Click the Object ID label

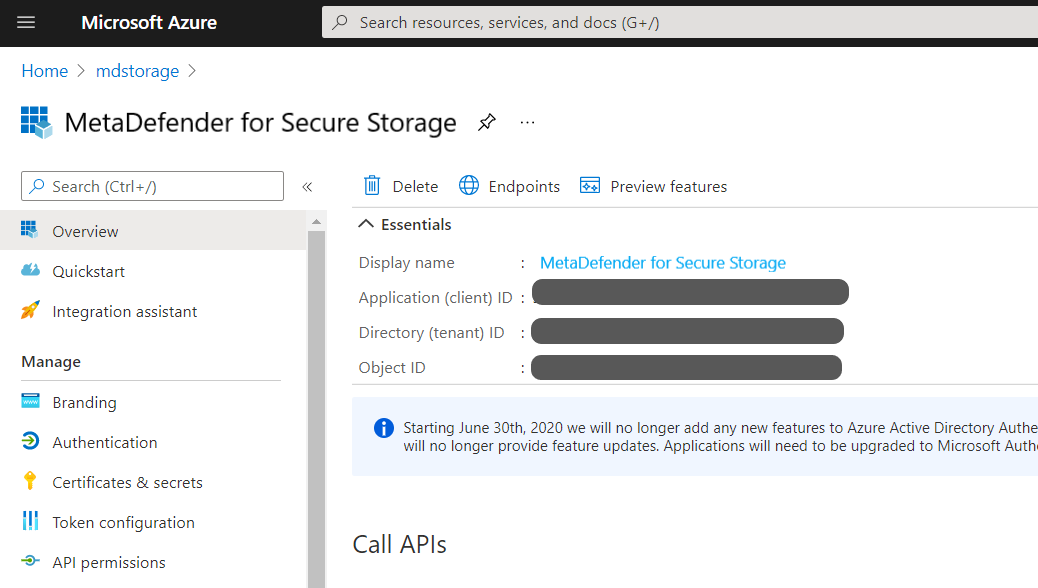(x=392, y=368)
